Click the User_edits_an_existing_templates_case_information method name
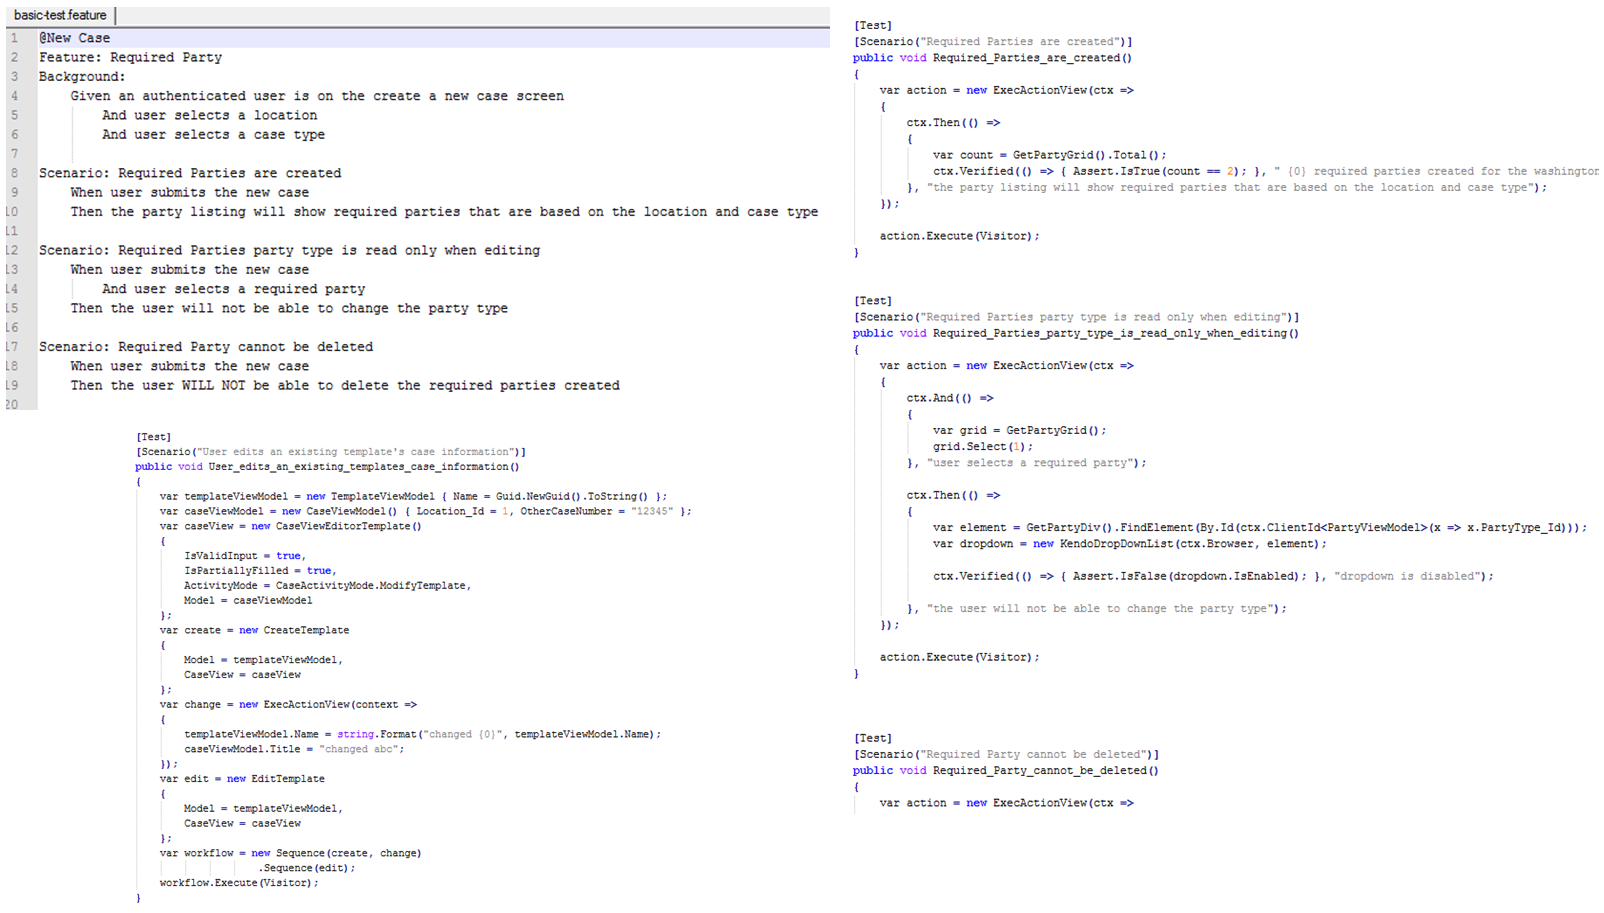 click(363, 467)
